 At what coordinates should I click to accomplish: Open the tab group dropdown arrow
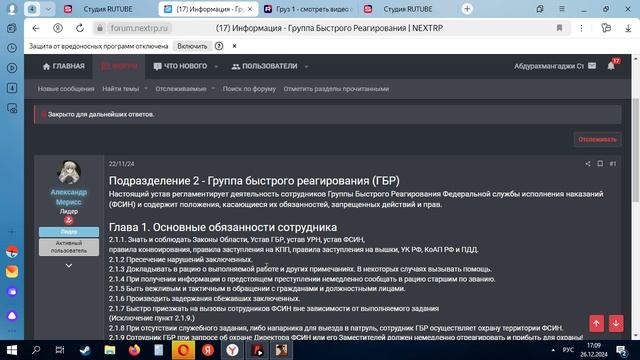[48, 9]
